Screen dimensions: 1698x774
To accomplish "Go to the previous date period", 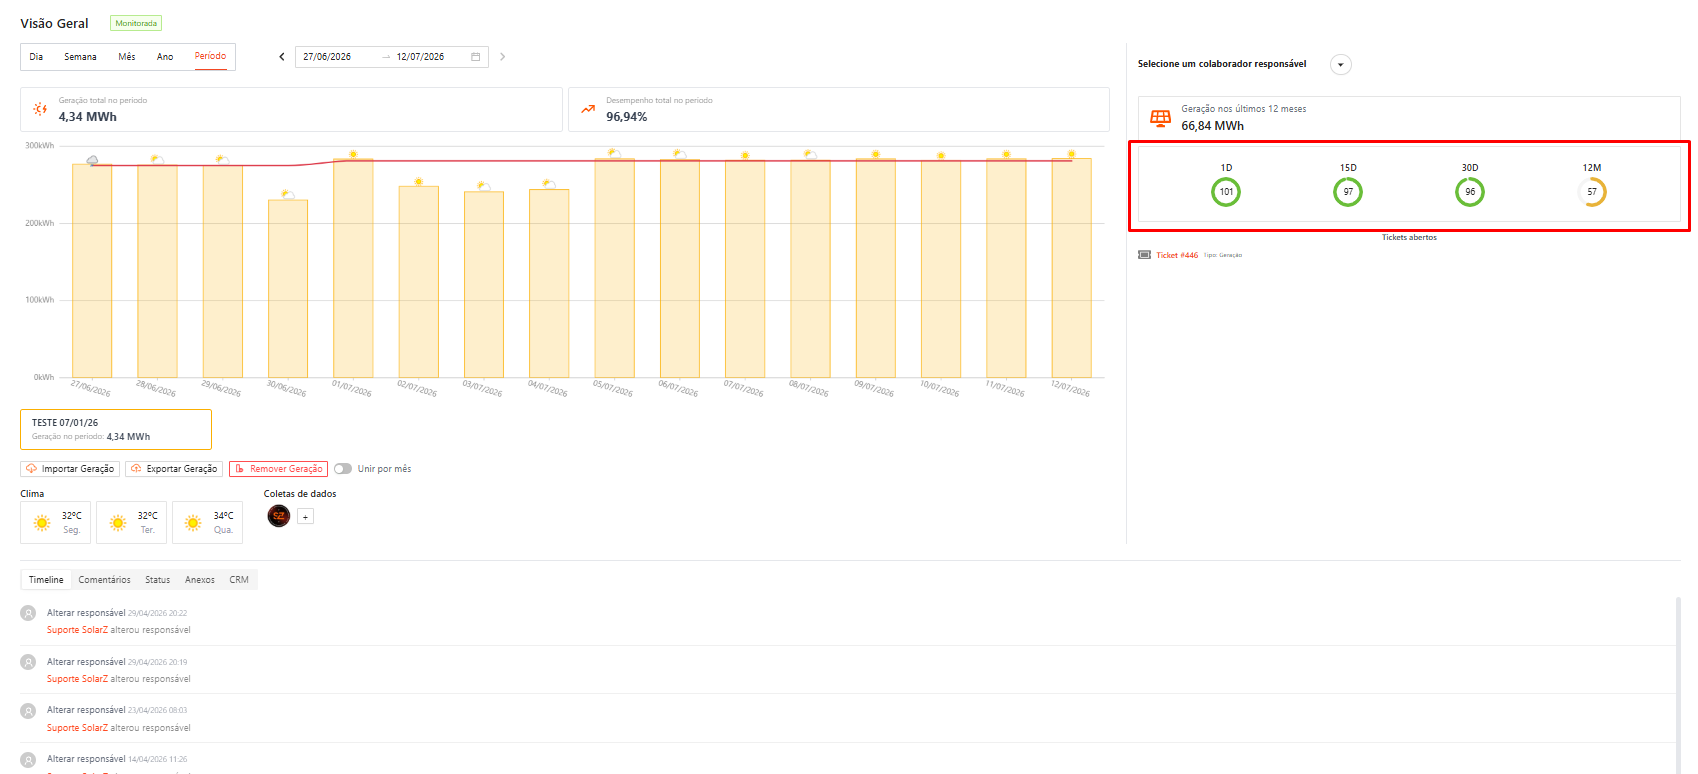I will [x=282, y=57].
